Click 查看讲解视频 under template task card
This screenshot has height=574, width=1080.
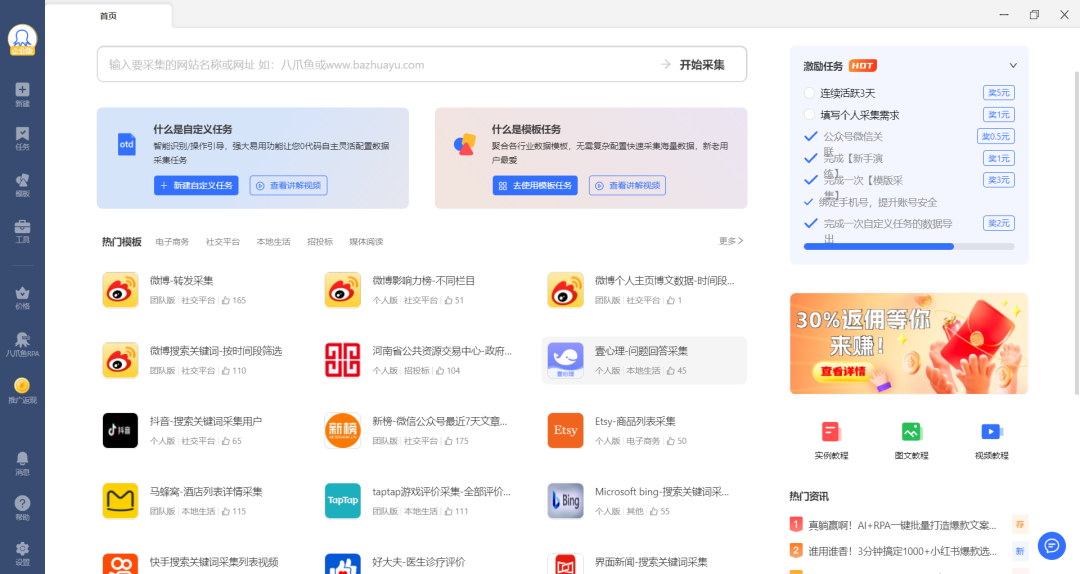627,185
